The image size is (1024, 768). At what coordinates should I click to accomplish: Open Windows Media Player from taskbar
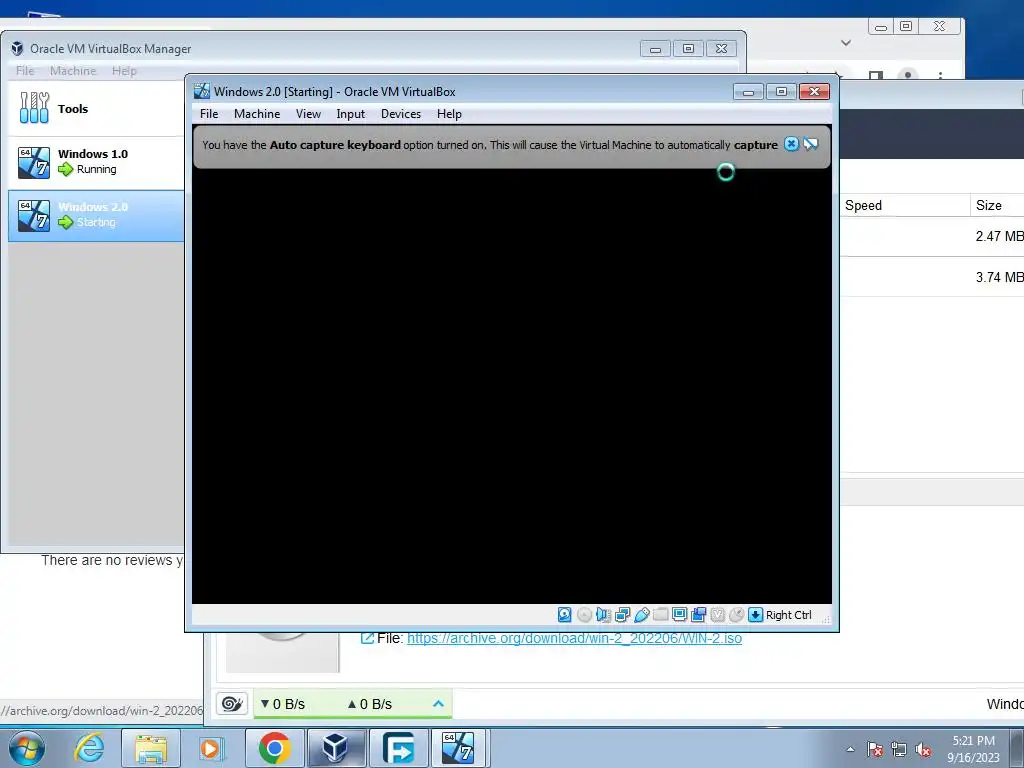coord(211,748)
